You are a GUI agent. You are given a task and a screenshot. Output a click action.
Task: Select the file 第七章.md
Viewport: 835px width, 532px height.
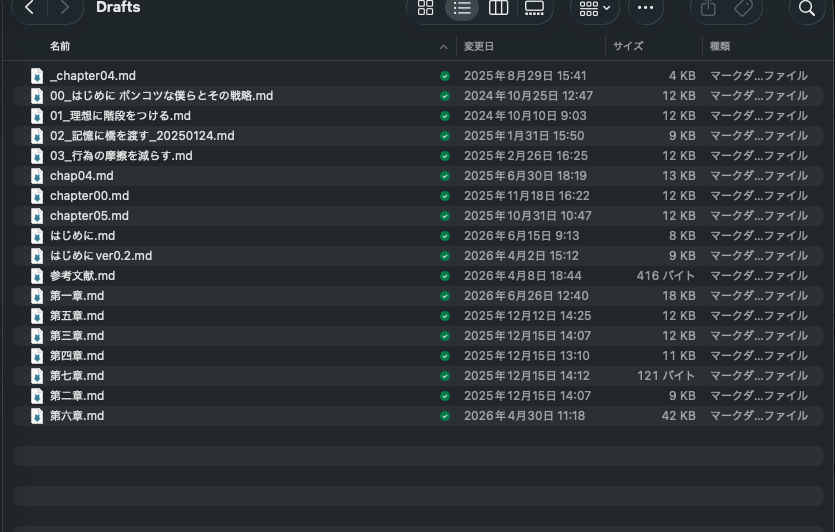click(x=77, y=376)
